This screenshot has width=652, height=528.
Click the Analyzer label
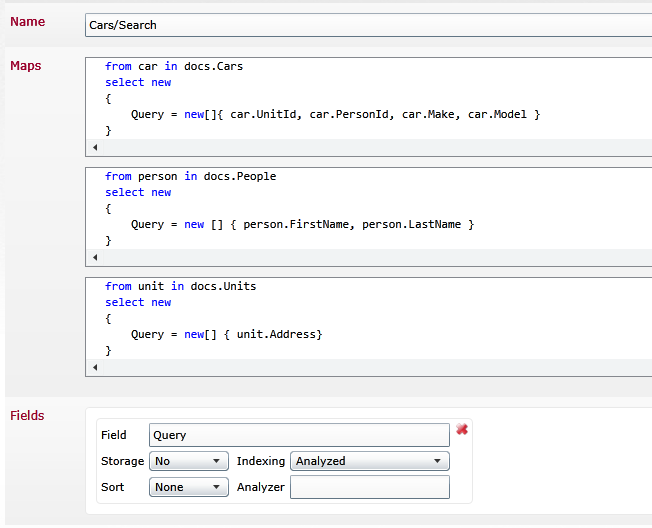coord(261,487)
